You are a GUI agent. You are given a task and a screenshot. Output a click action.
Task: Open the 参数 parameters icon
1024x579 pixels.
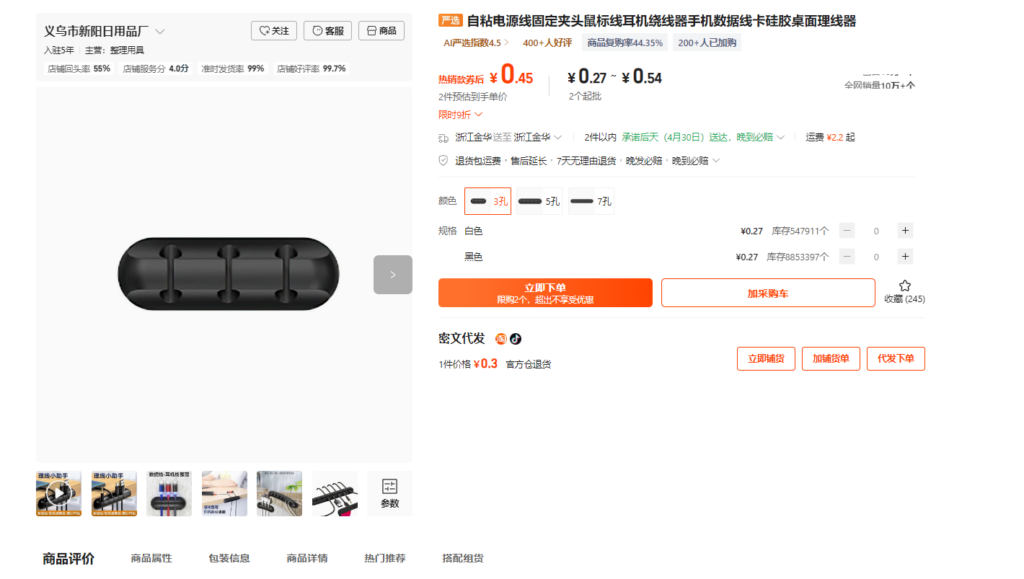pos(389,493)
